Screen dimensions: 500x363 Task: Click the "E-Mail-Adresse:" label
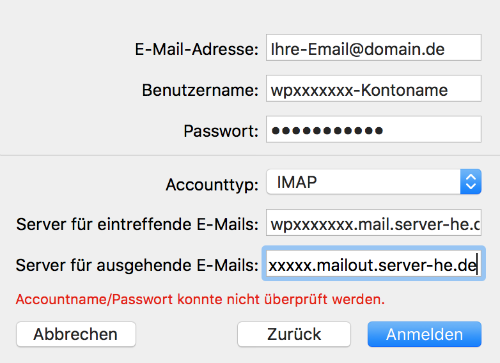(196, 49)
